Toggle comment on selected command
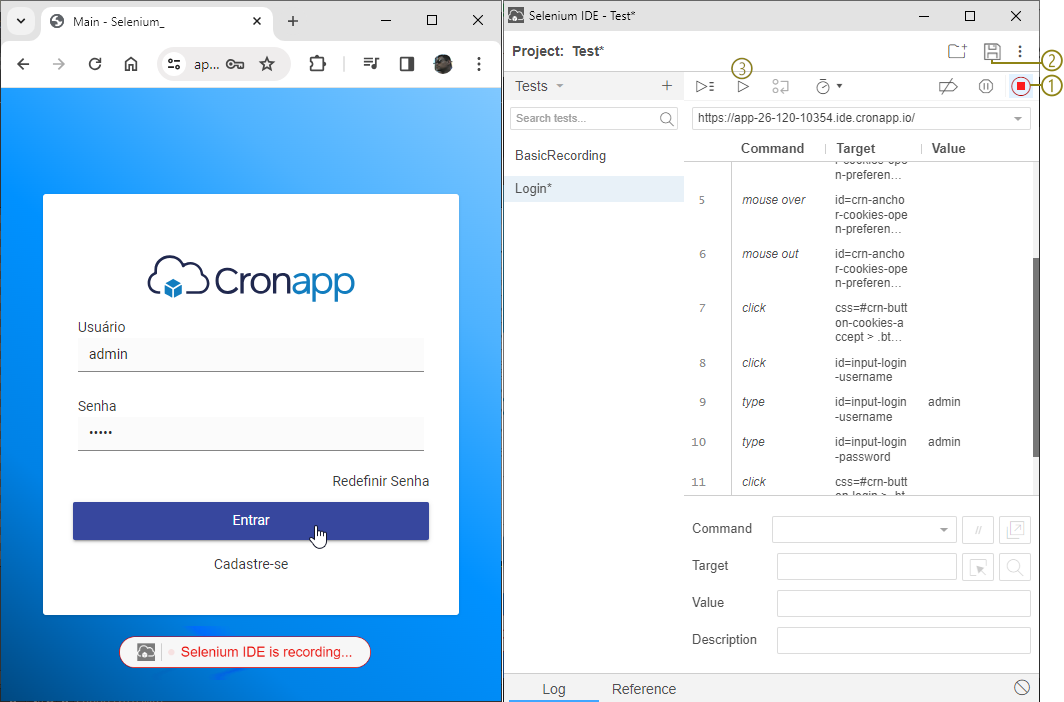This screenshot has height=702, width=1064. [978, 530]
